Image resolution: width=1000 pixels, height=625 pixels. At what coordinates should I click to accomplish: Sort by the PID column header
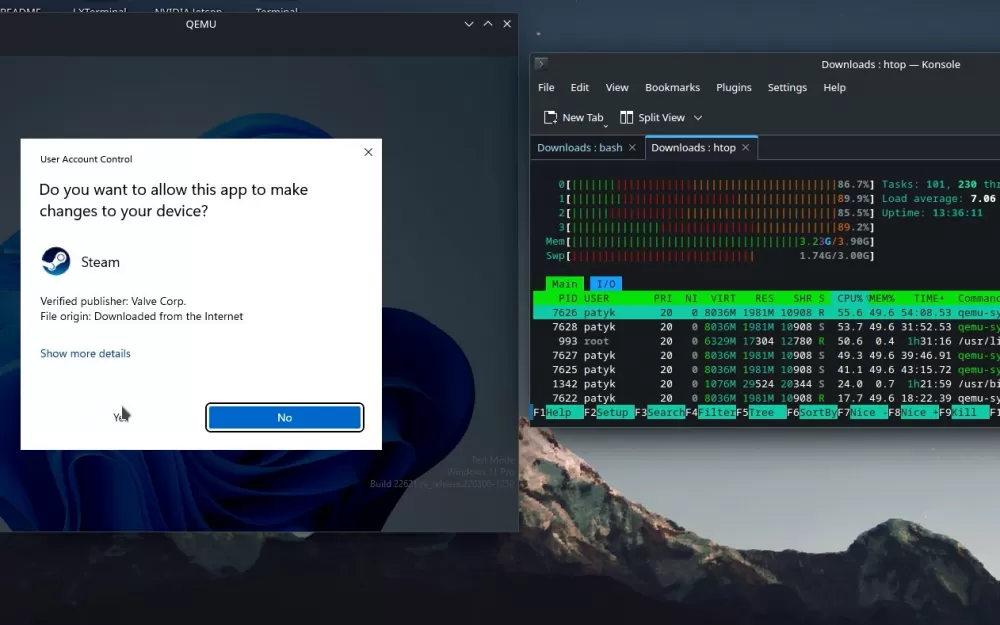tap(568, 298)
